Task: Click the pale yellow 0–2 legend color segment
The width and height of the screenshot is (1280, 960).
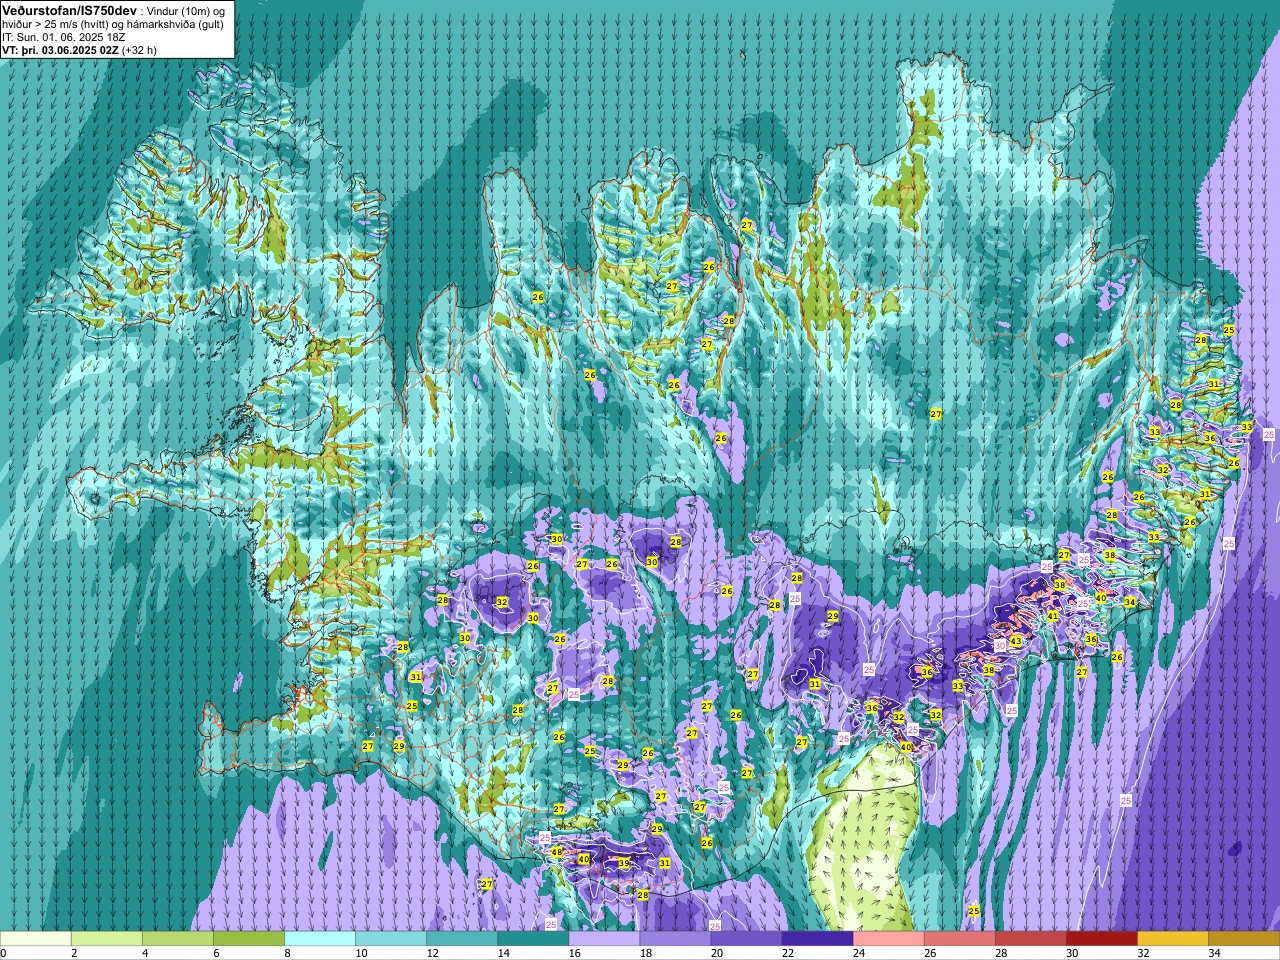Action: [36, 939]
